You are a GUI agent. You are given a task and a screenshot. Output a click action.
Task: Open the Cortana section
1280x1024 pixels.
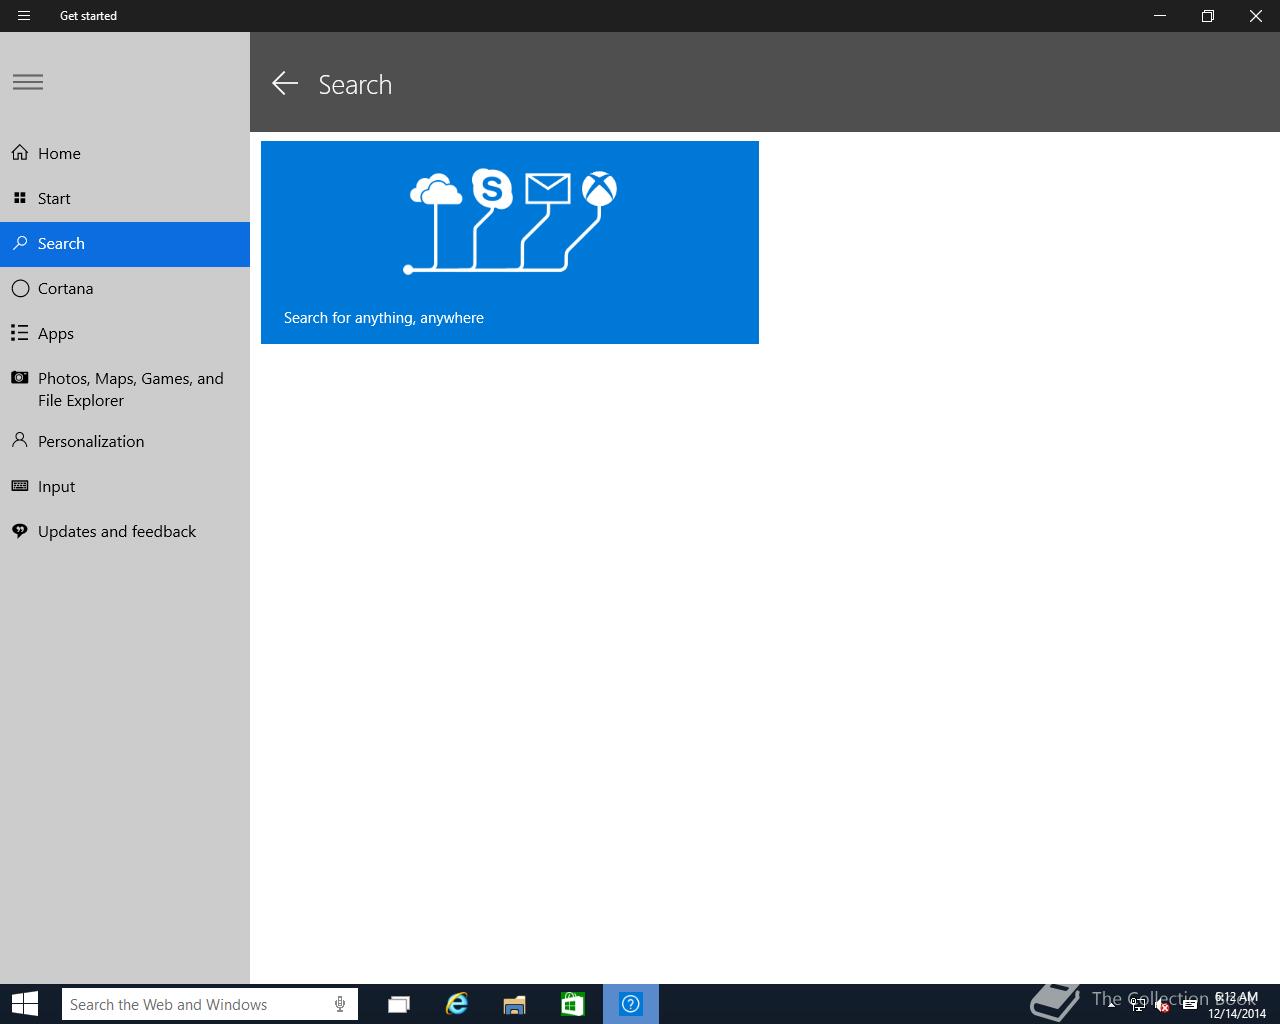click(x=125, y=288)
